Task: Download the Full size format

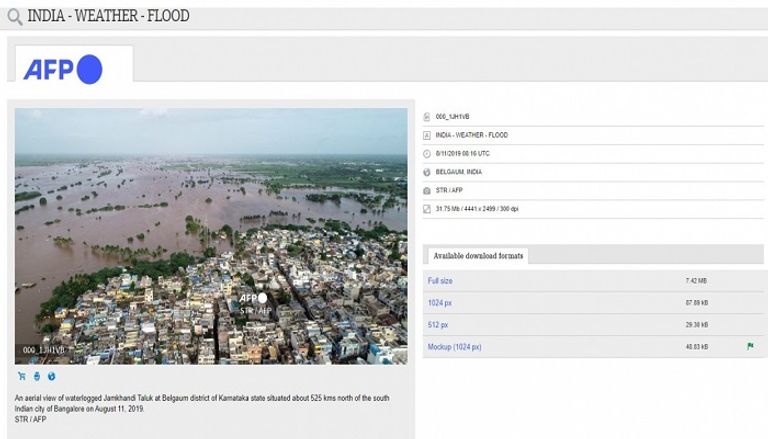Action: point(441,281)
